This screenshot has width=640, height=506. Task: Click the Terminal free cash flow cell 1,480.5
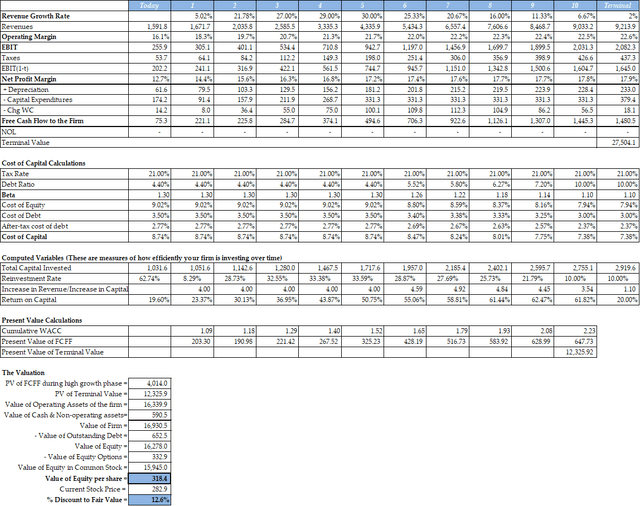point(618,121)
